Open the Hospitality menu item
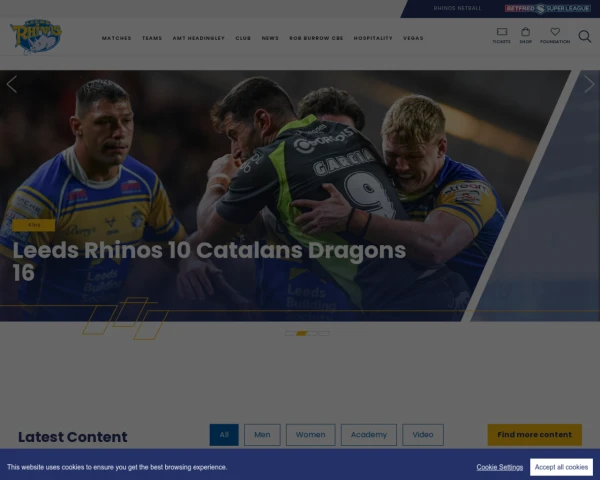The height and width of the screenshot is (480, 600). click(x=373, y=38)
